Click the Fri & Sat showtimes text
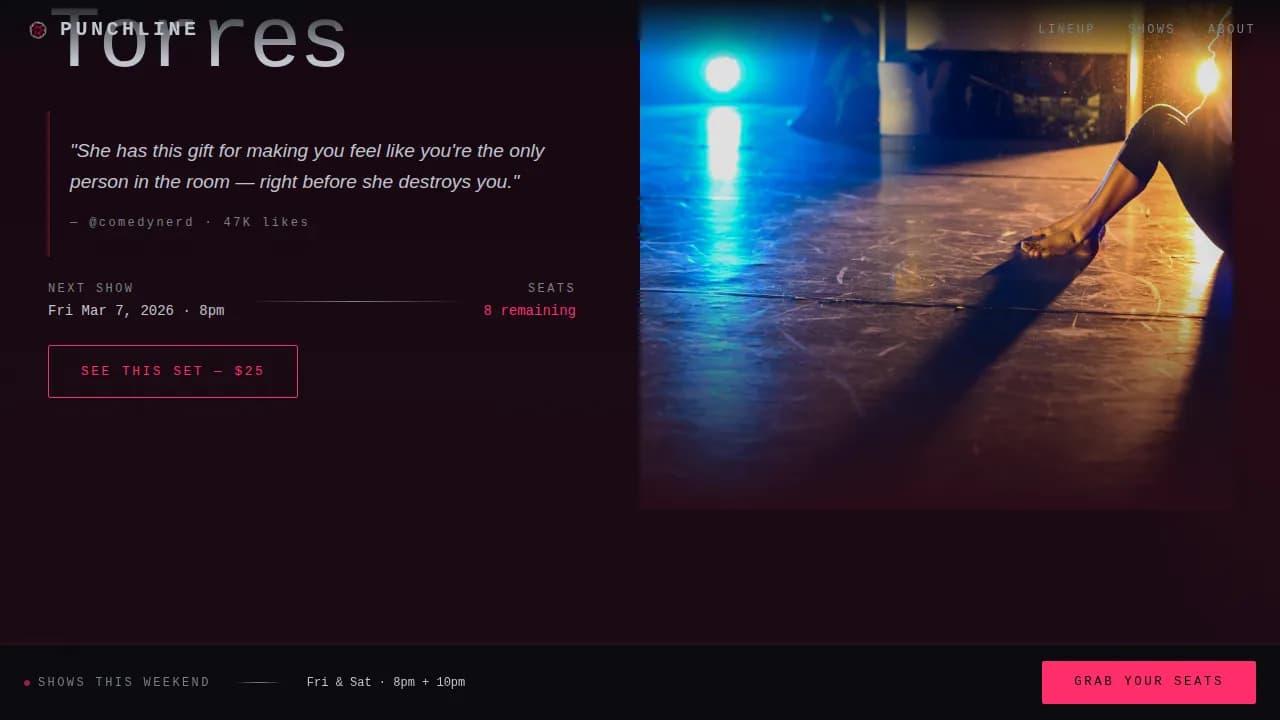Image resolution: width=1280 pixels, height=720 pixels. click(x=386, y=682)
